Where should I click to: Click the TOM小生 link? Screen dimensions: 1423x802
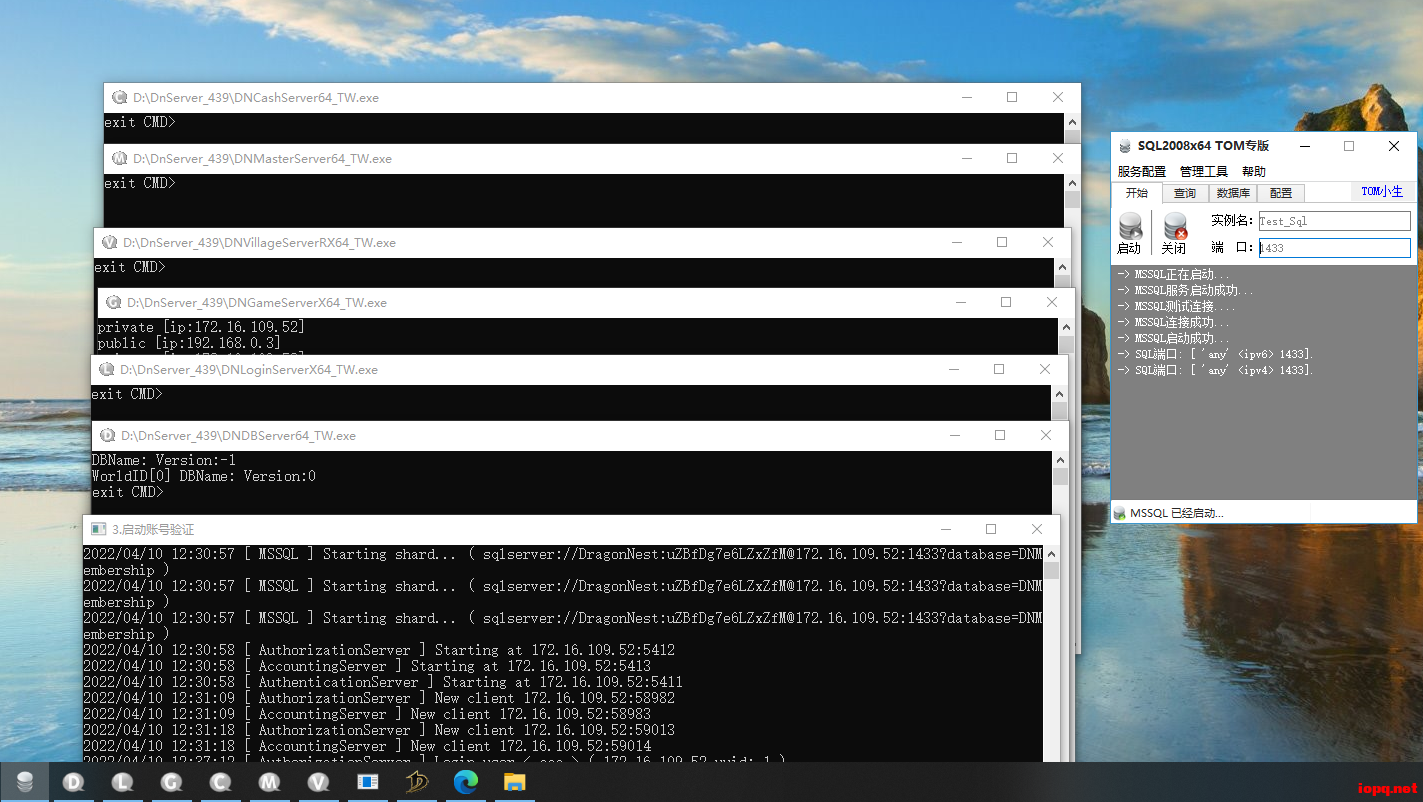[x=1382, y=192]
